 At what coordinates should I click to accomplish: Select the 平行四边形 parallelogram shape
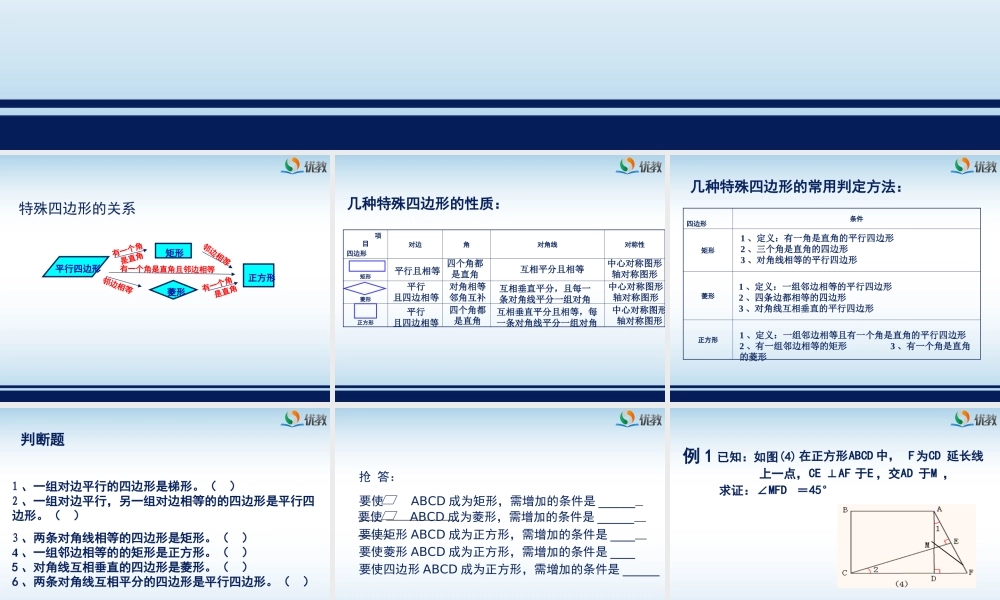point(76,268)
